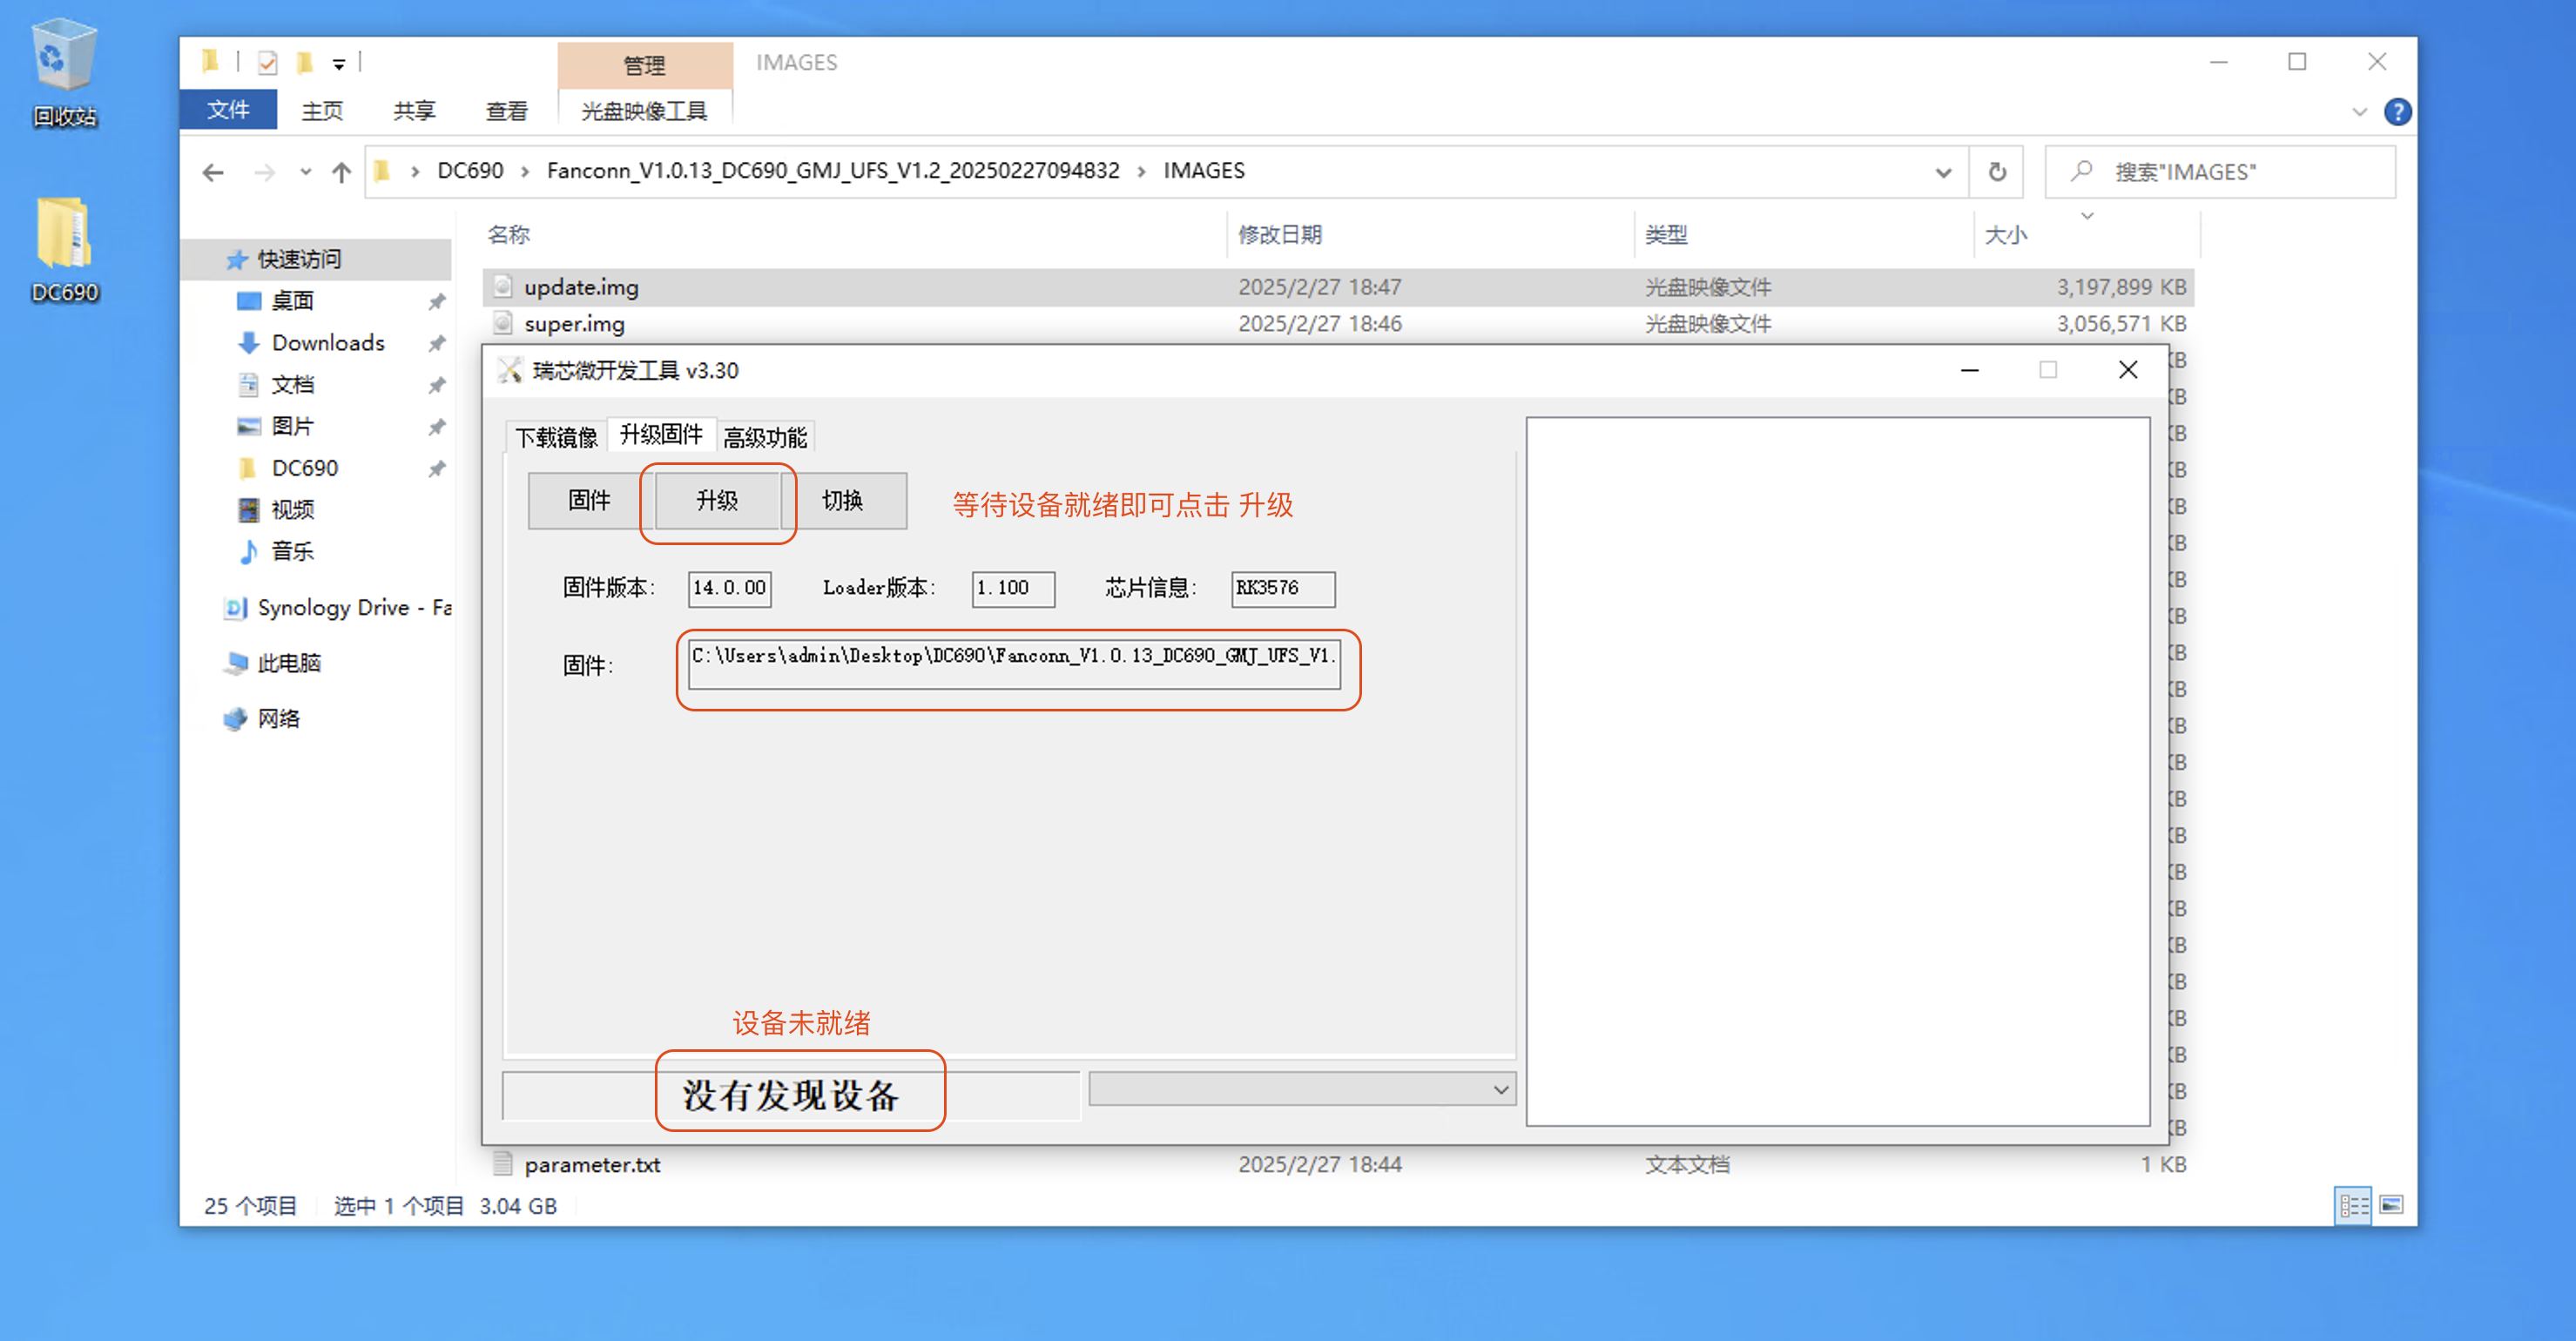The image size is (2576, 1341).
Task: Click the super.img file icon
Action: pos(503,324)
